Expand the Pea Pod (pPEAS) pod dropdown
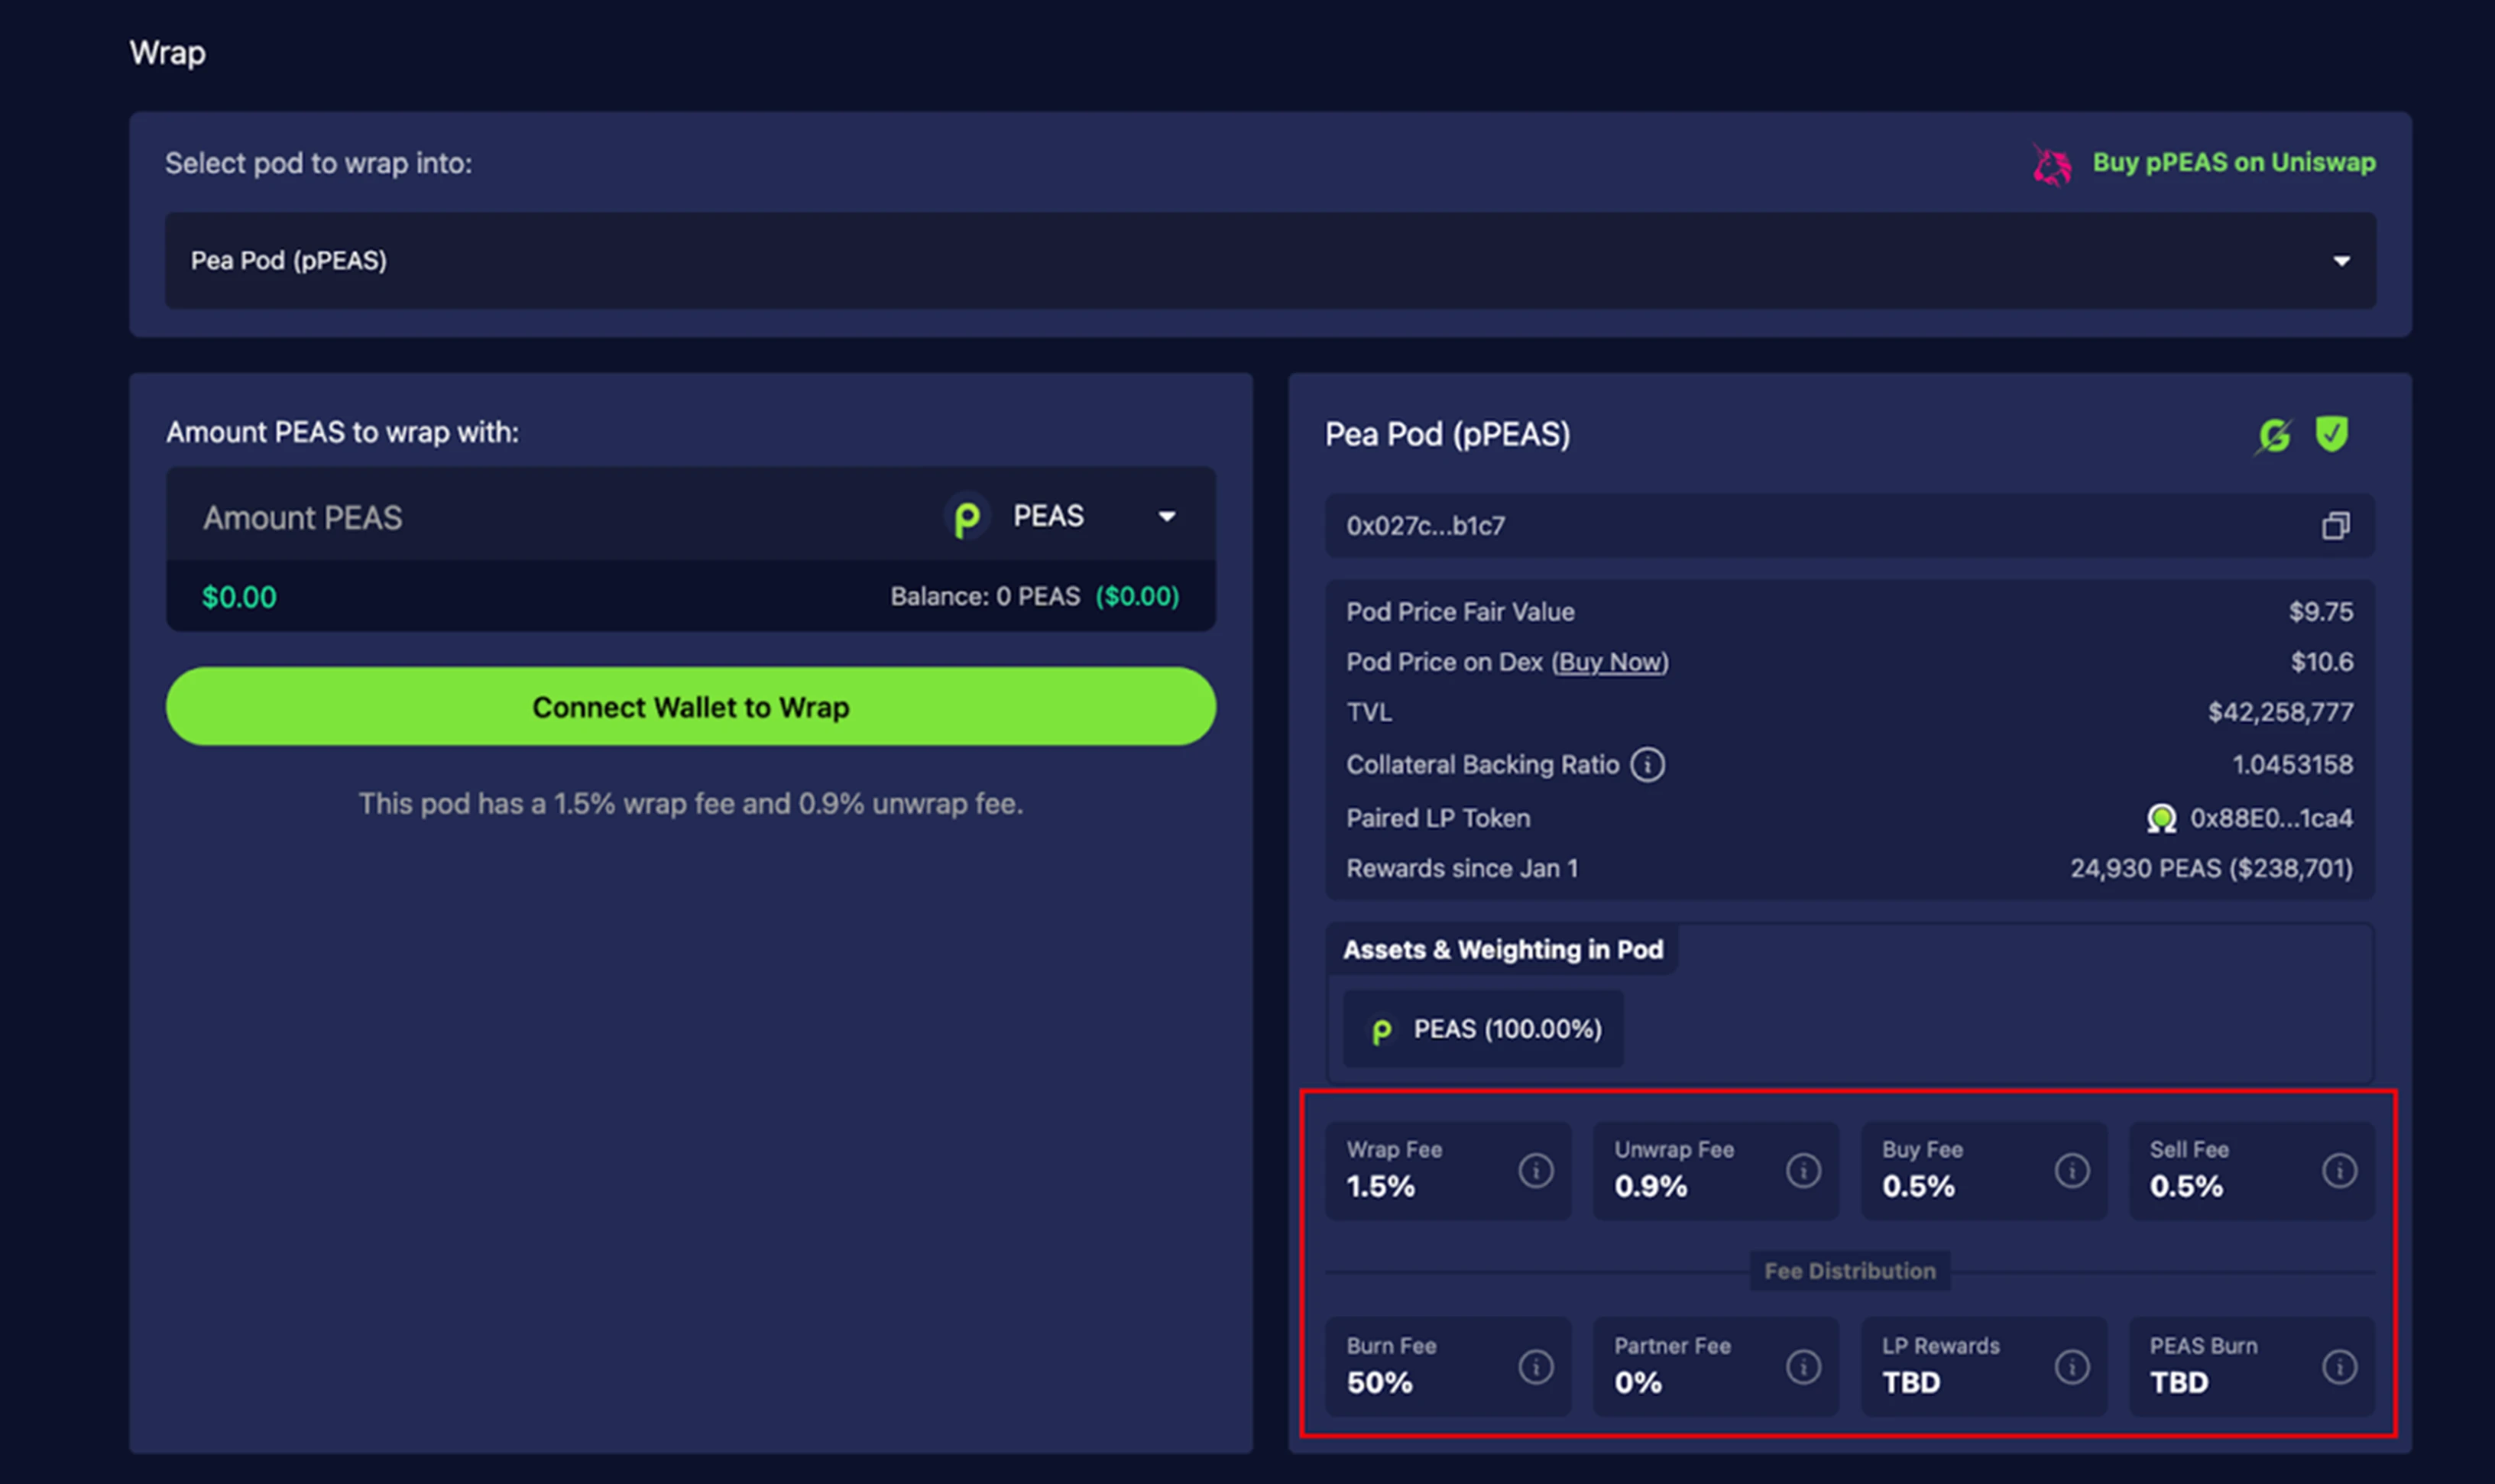Screen dimensions: 2495x1484 (x=1270, y=260)
